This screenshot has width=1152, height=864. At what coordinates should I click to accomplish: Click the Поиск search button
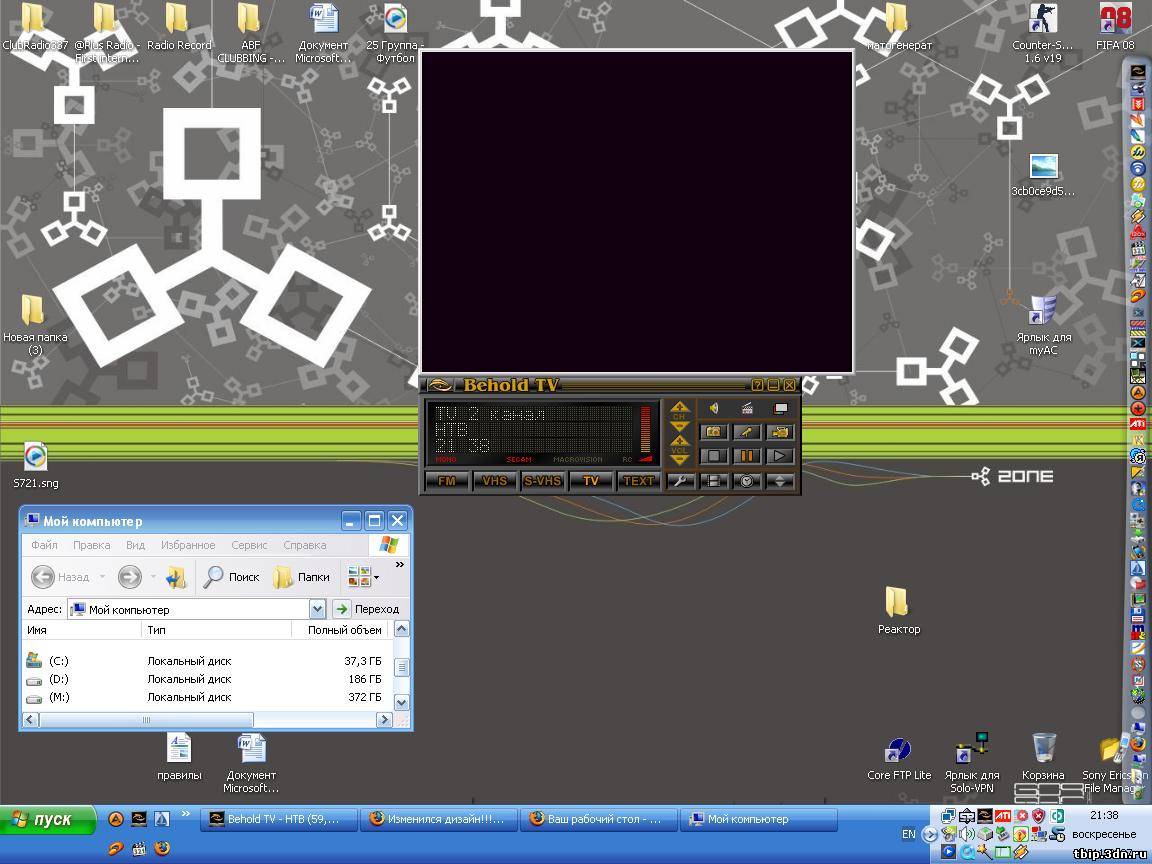[x=231, y=577]
